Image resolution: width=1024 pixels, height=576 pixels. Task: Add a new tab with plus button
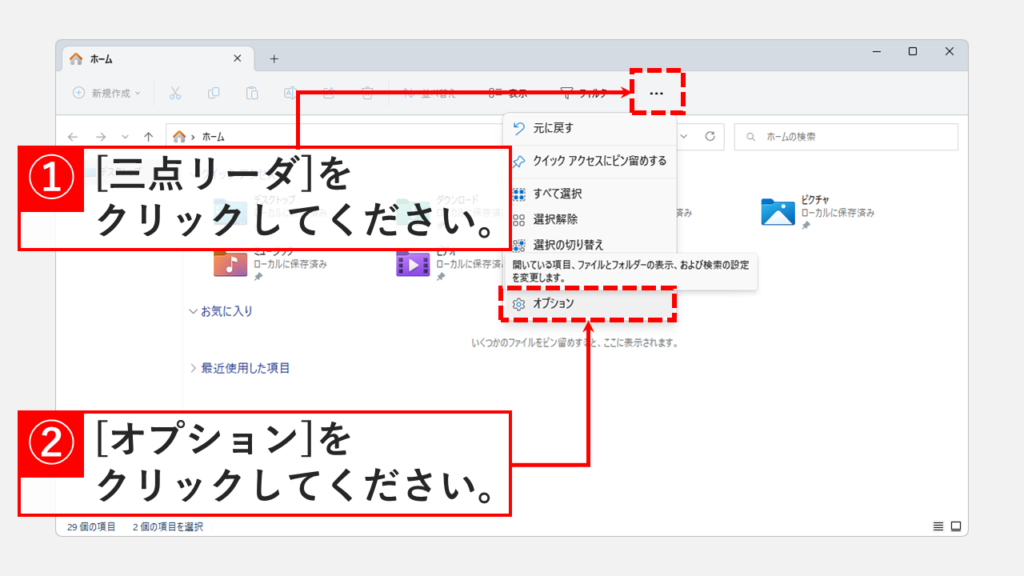pos(274,58)
